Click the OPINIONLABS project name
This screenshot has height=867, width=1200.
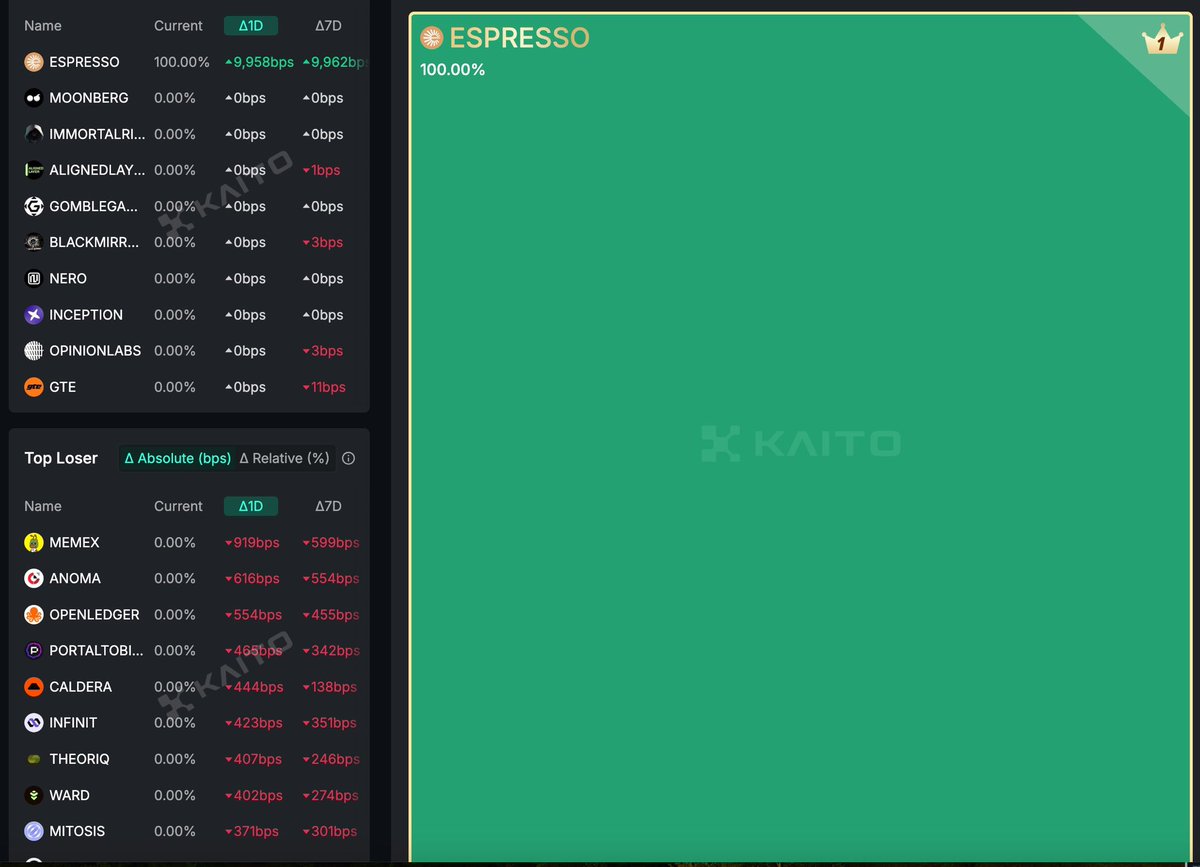coord(95,351)
